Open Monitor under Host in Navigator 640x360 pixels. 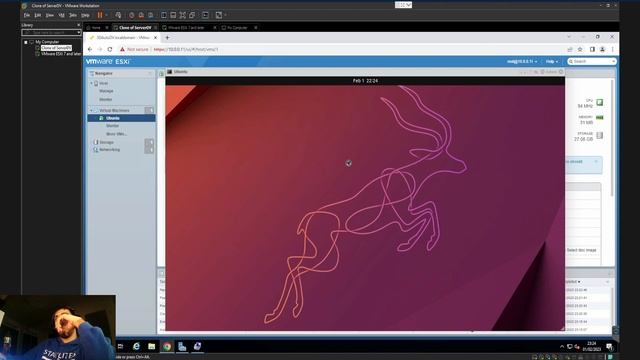pyautogui.click(x=106, y=99)
